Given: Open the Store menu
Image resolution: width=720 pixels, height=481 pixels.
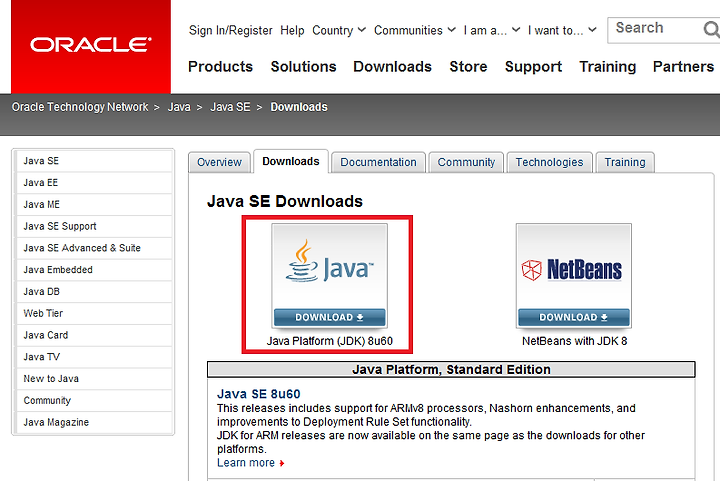Looking at the screenshot, I should click(x=468, y=67).
